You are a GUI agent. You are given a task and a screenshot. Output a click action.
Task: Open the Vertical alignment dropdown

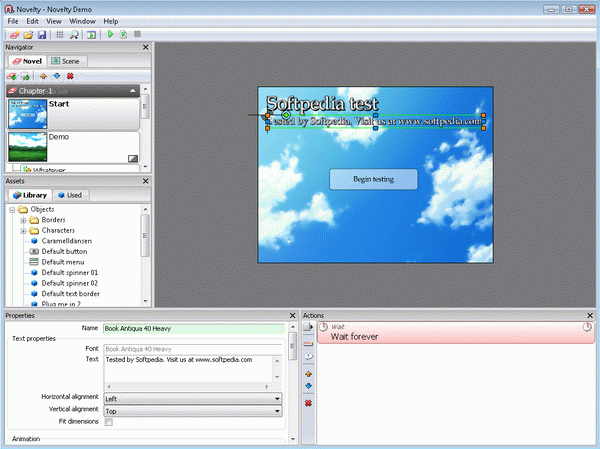tap(193, 411)
